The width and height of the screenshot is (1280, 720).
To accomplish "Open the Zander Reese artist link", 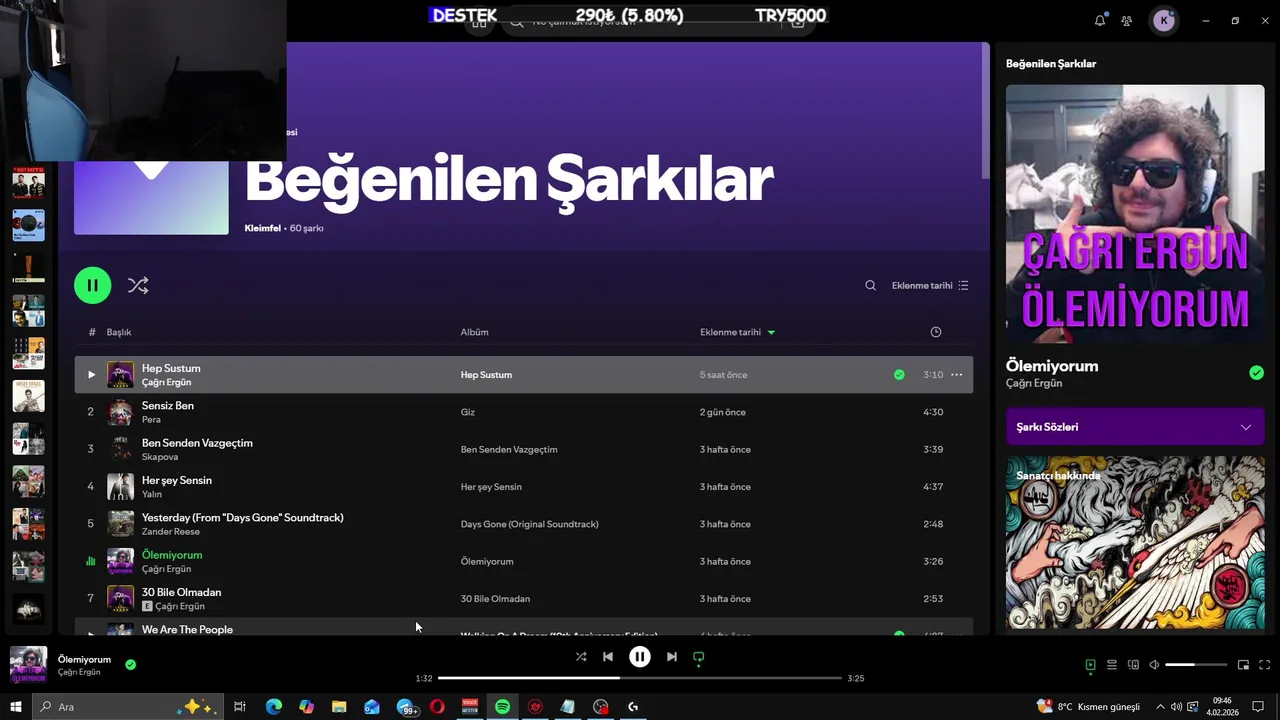I will click(x=171, y=532).
